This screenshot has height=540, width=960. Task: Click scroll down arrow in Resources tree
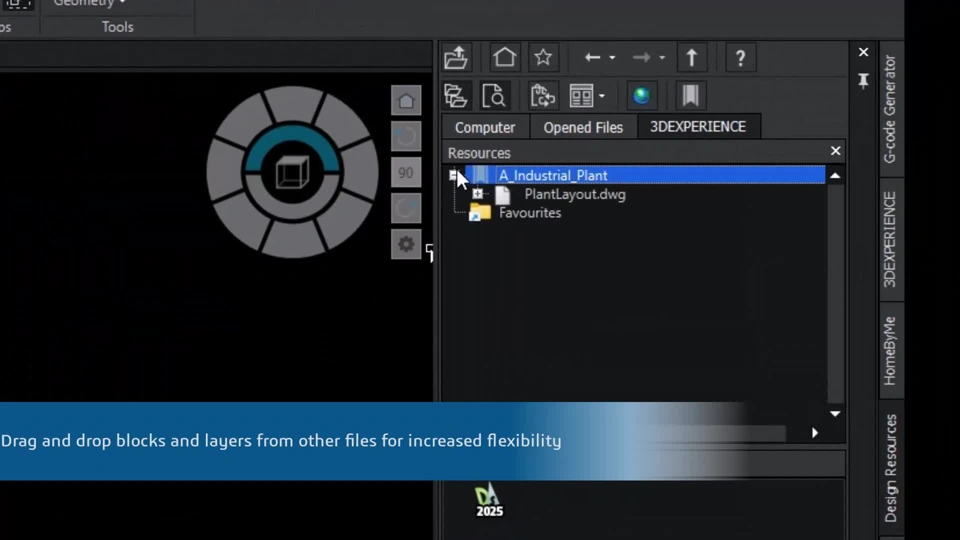click(x=835, y=414)
